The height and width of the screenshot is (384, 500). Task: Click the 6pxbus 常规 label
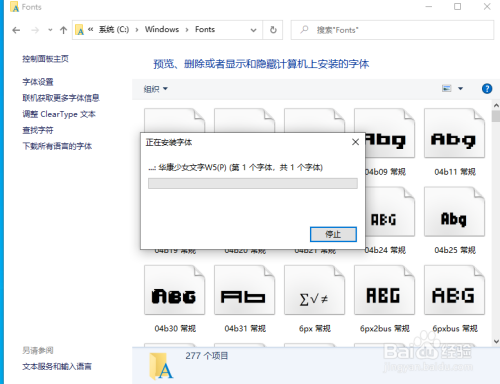point(455,329)
